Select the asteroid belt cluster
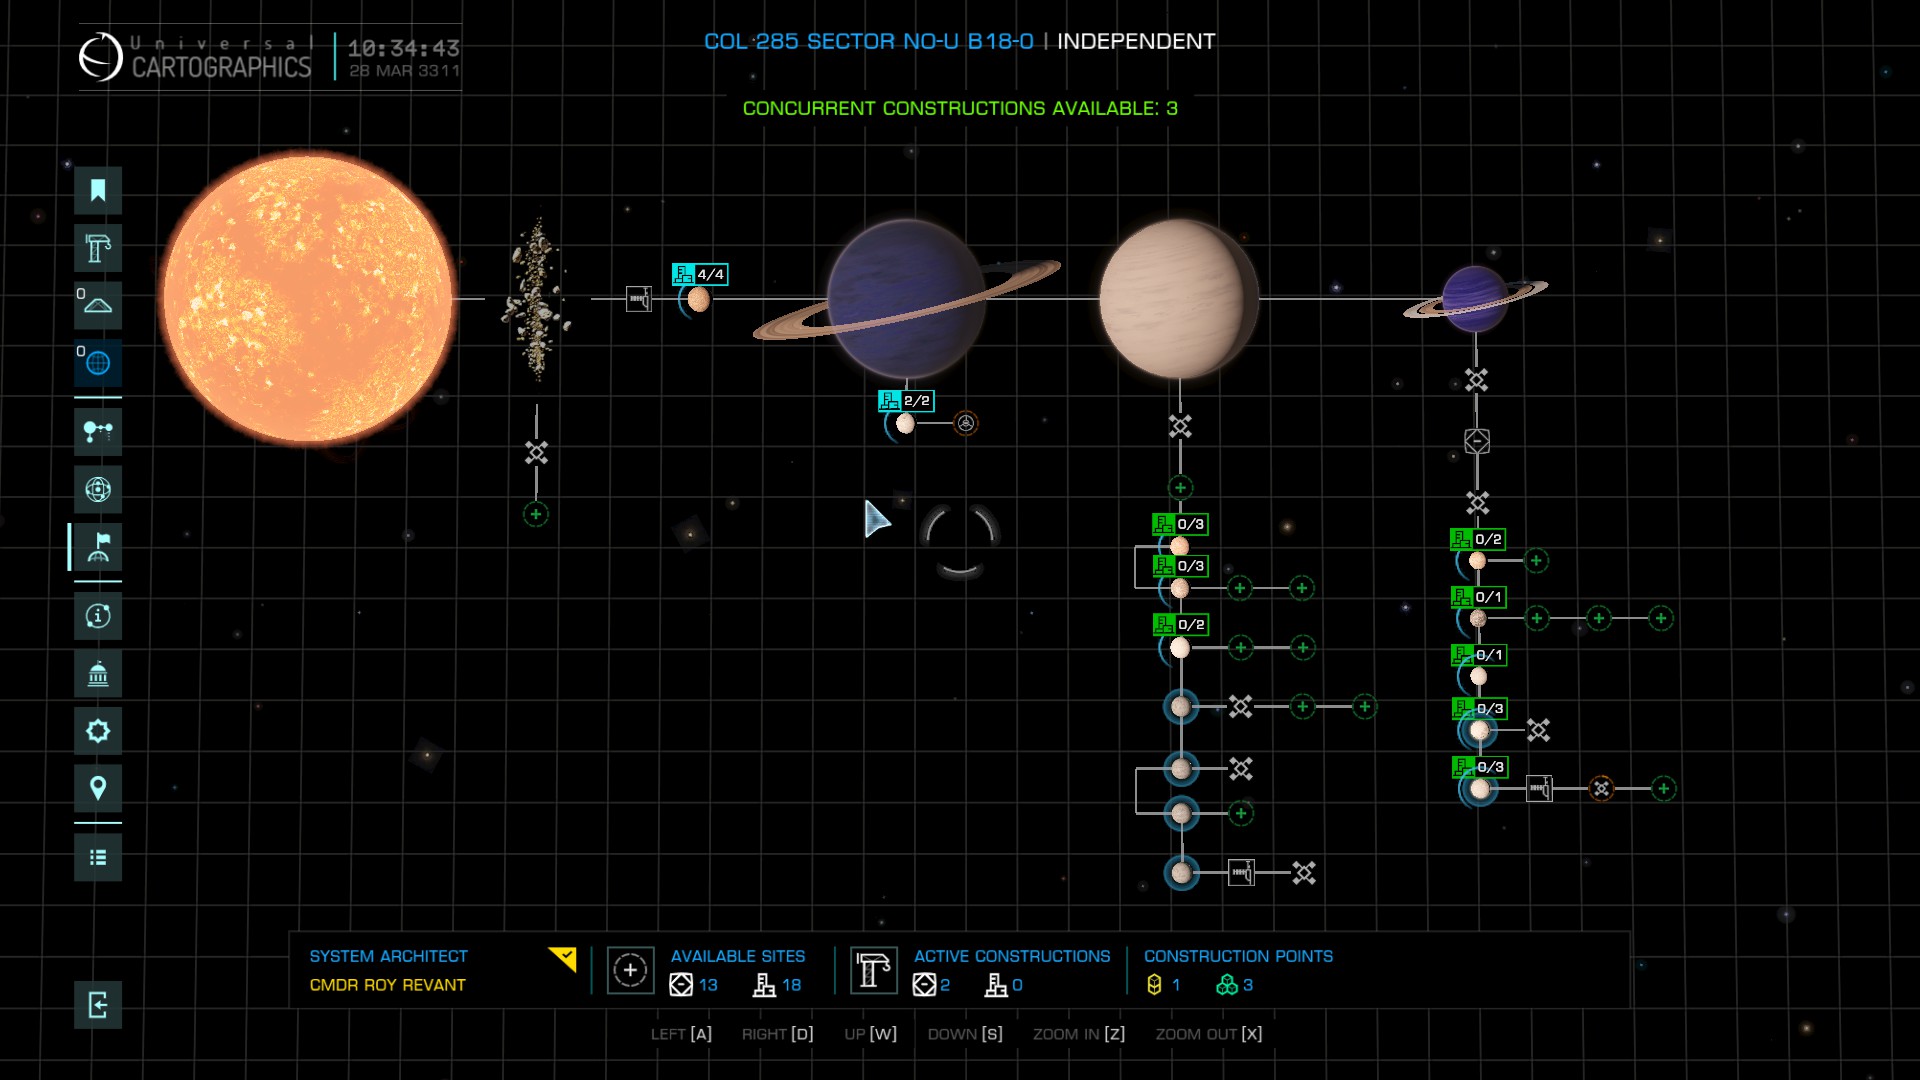Screen dimensions: 1920x1080 (x=537, y=298)
